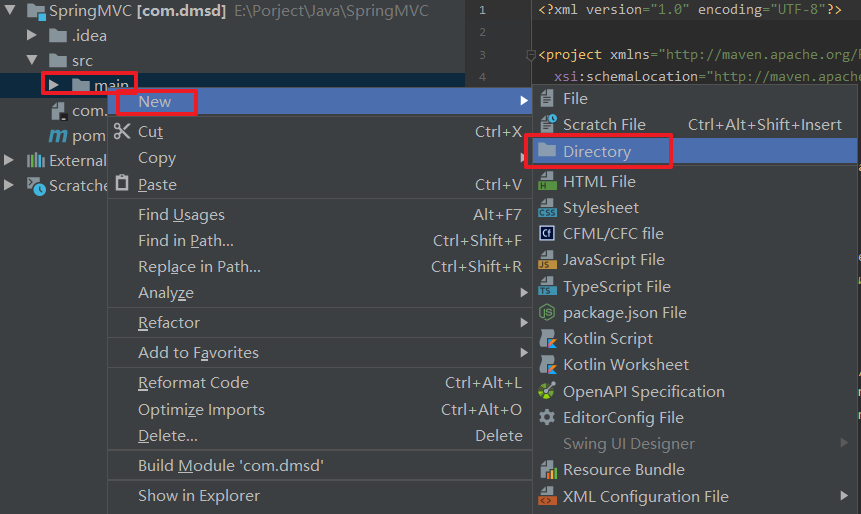Screen dimensions: 861x514
Task: Click the OpenAPI Specification icon
Action: (547, 391)
